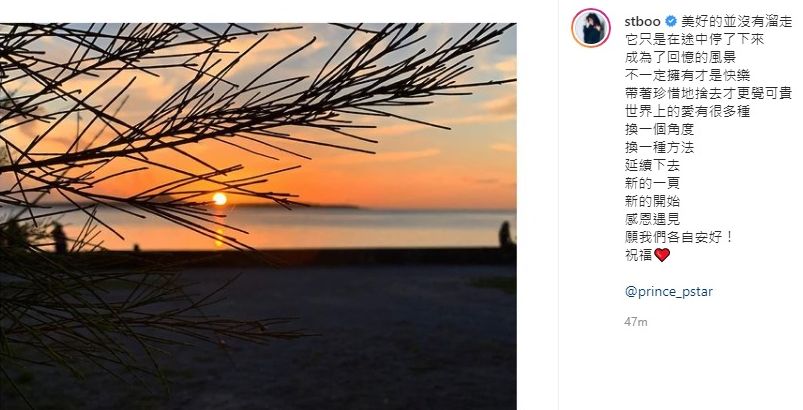This screenshot has height=410, width=803.
Task: Click the red heart emoji after 祝福
Action: click(x=662, y=254)
